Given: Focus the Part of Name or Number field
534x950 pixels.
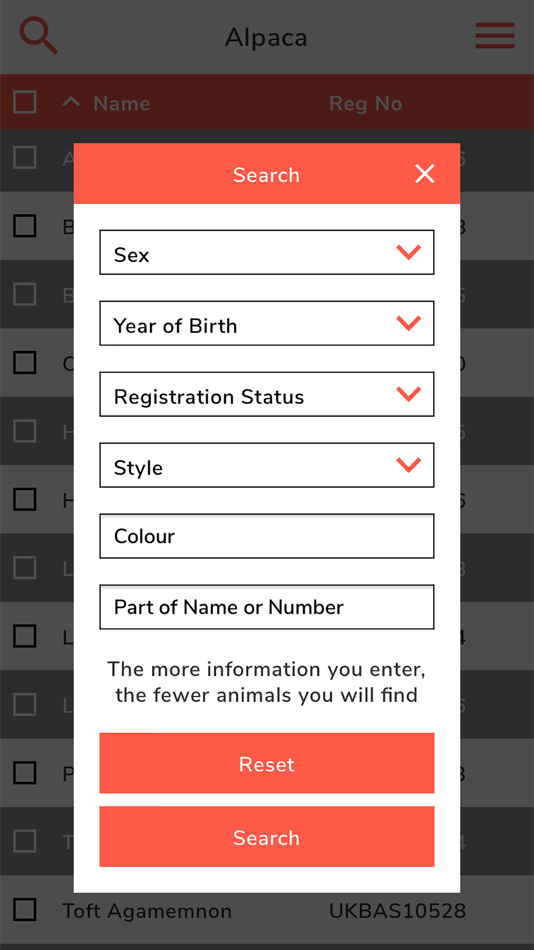Looking at the screenshot, I should (x=267, y=606).
